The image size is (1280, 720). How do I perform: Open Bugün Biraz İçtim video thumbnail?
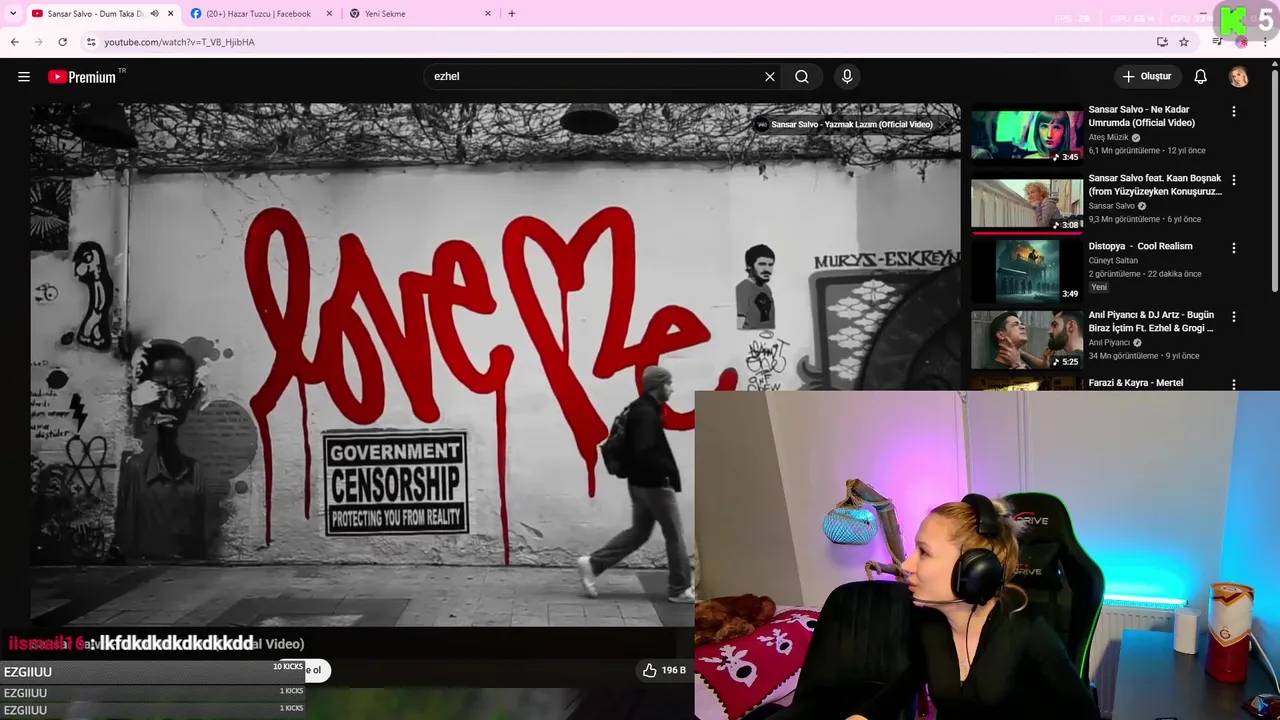coord(1027,341)
